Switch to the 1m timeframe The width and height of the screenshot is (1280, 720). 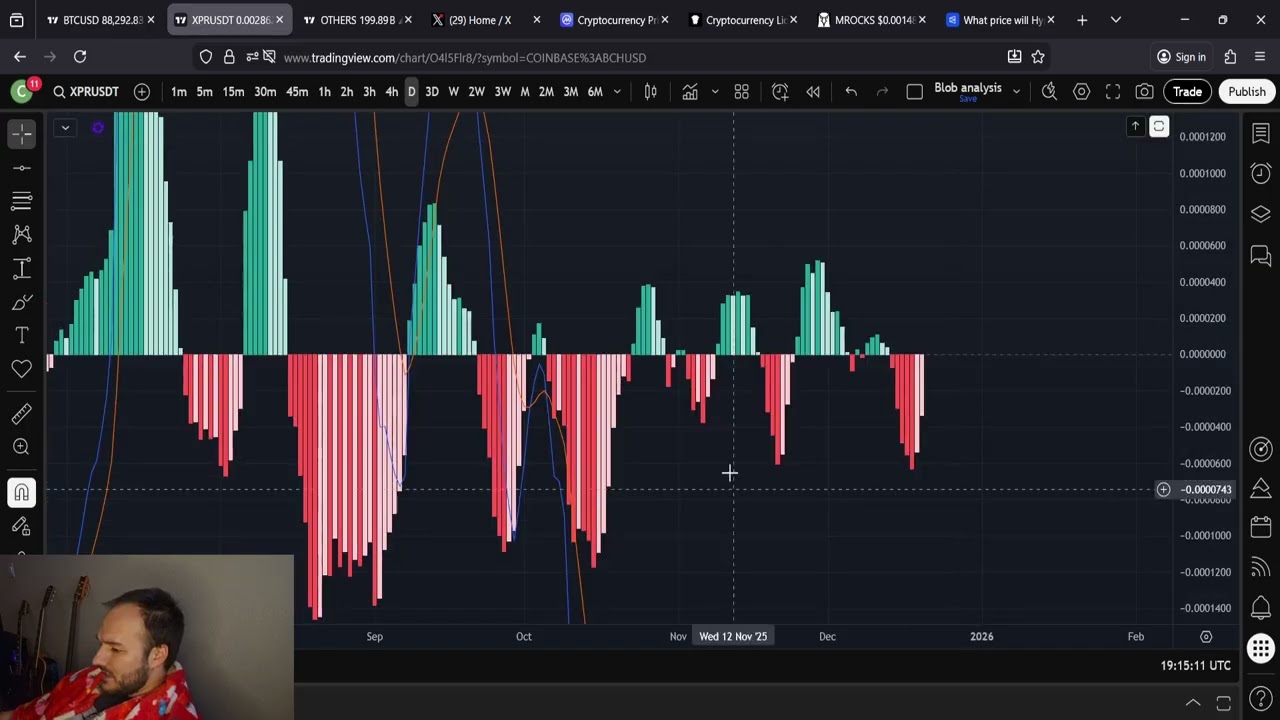178,92
